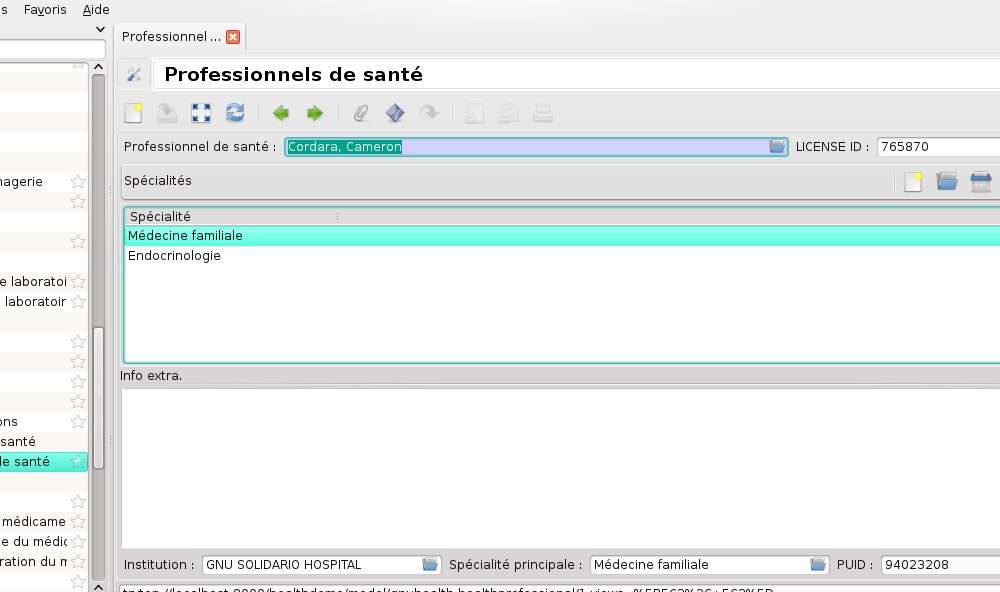The height and width of the screenshot is (592, 1000).
Task: Click the LICENSE ID input field
Action: coord(936,147)
